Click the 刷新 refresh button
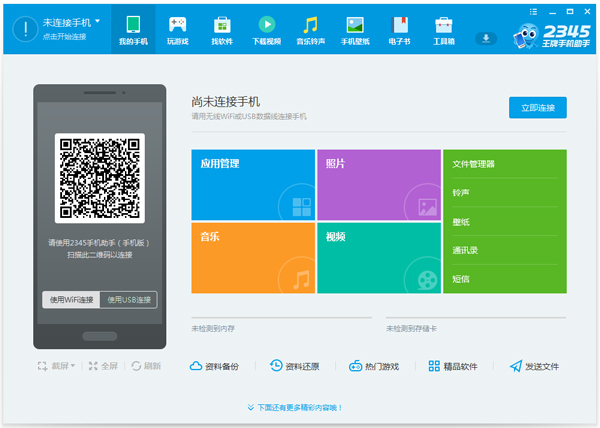 (x=146, y=366)
